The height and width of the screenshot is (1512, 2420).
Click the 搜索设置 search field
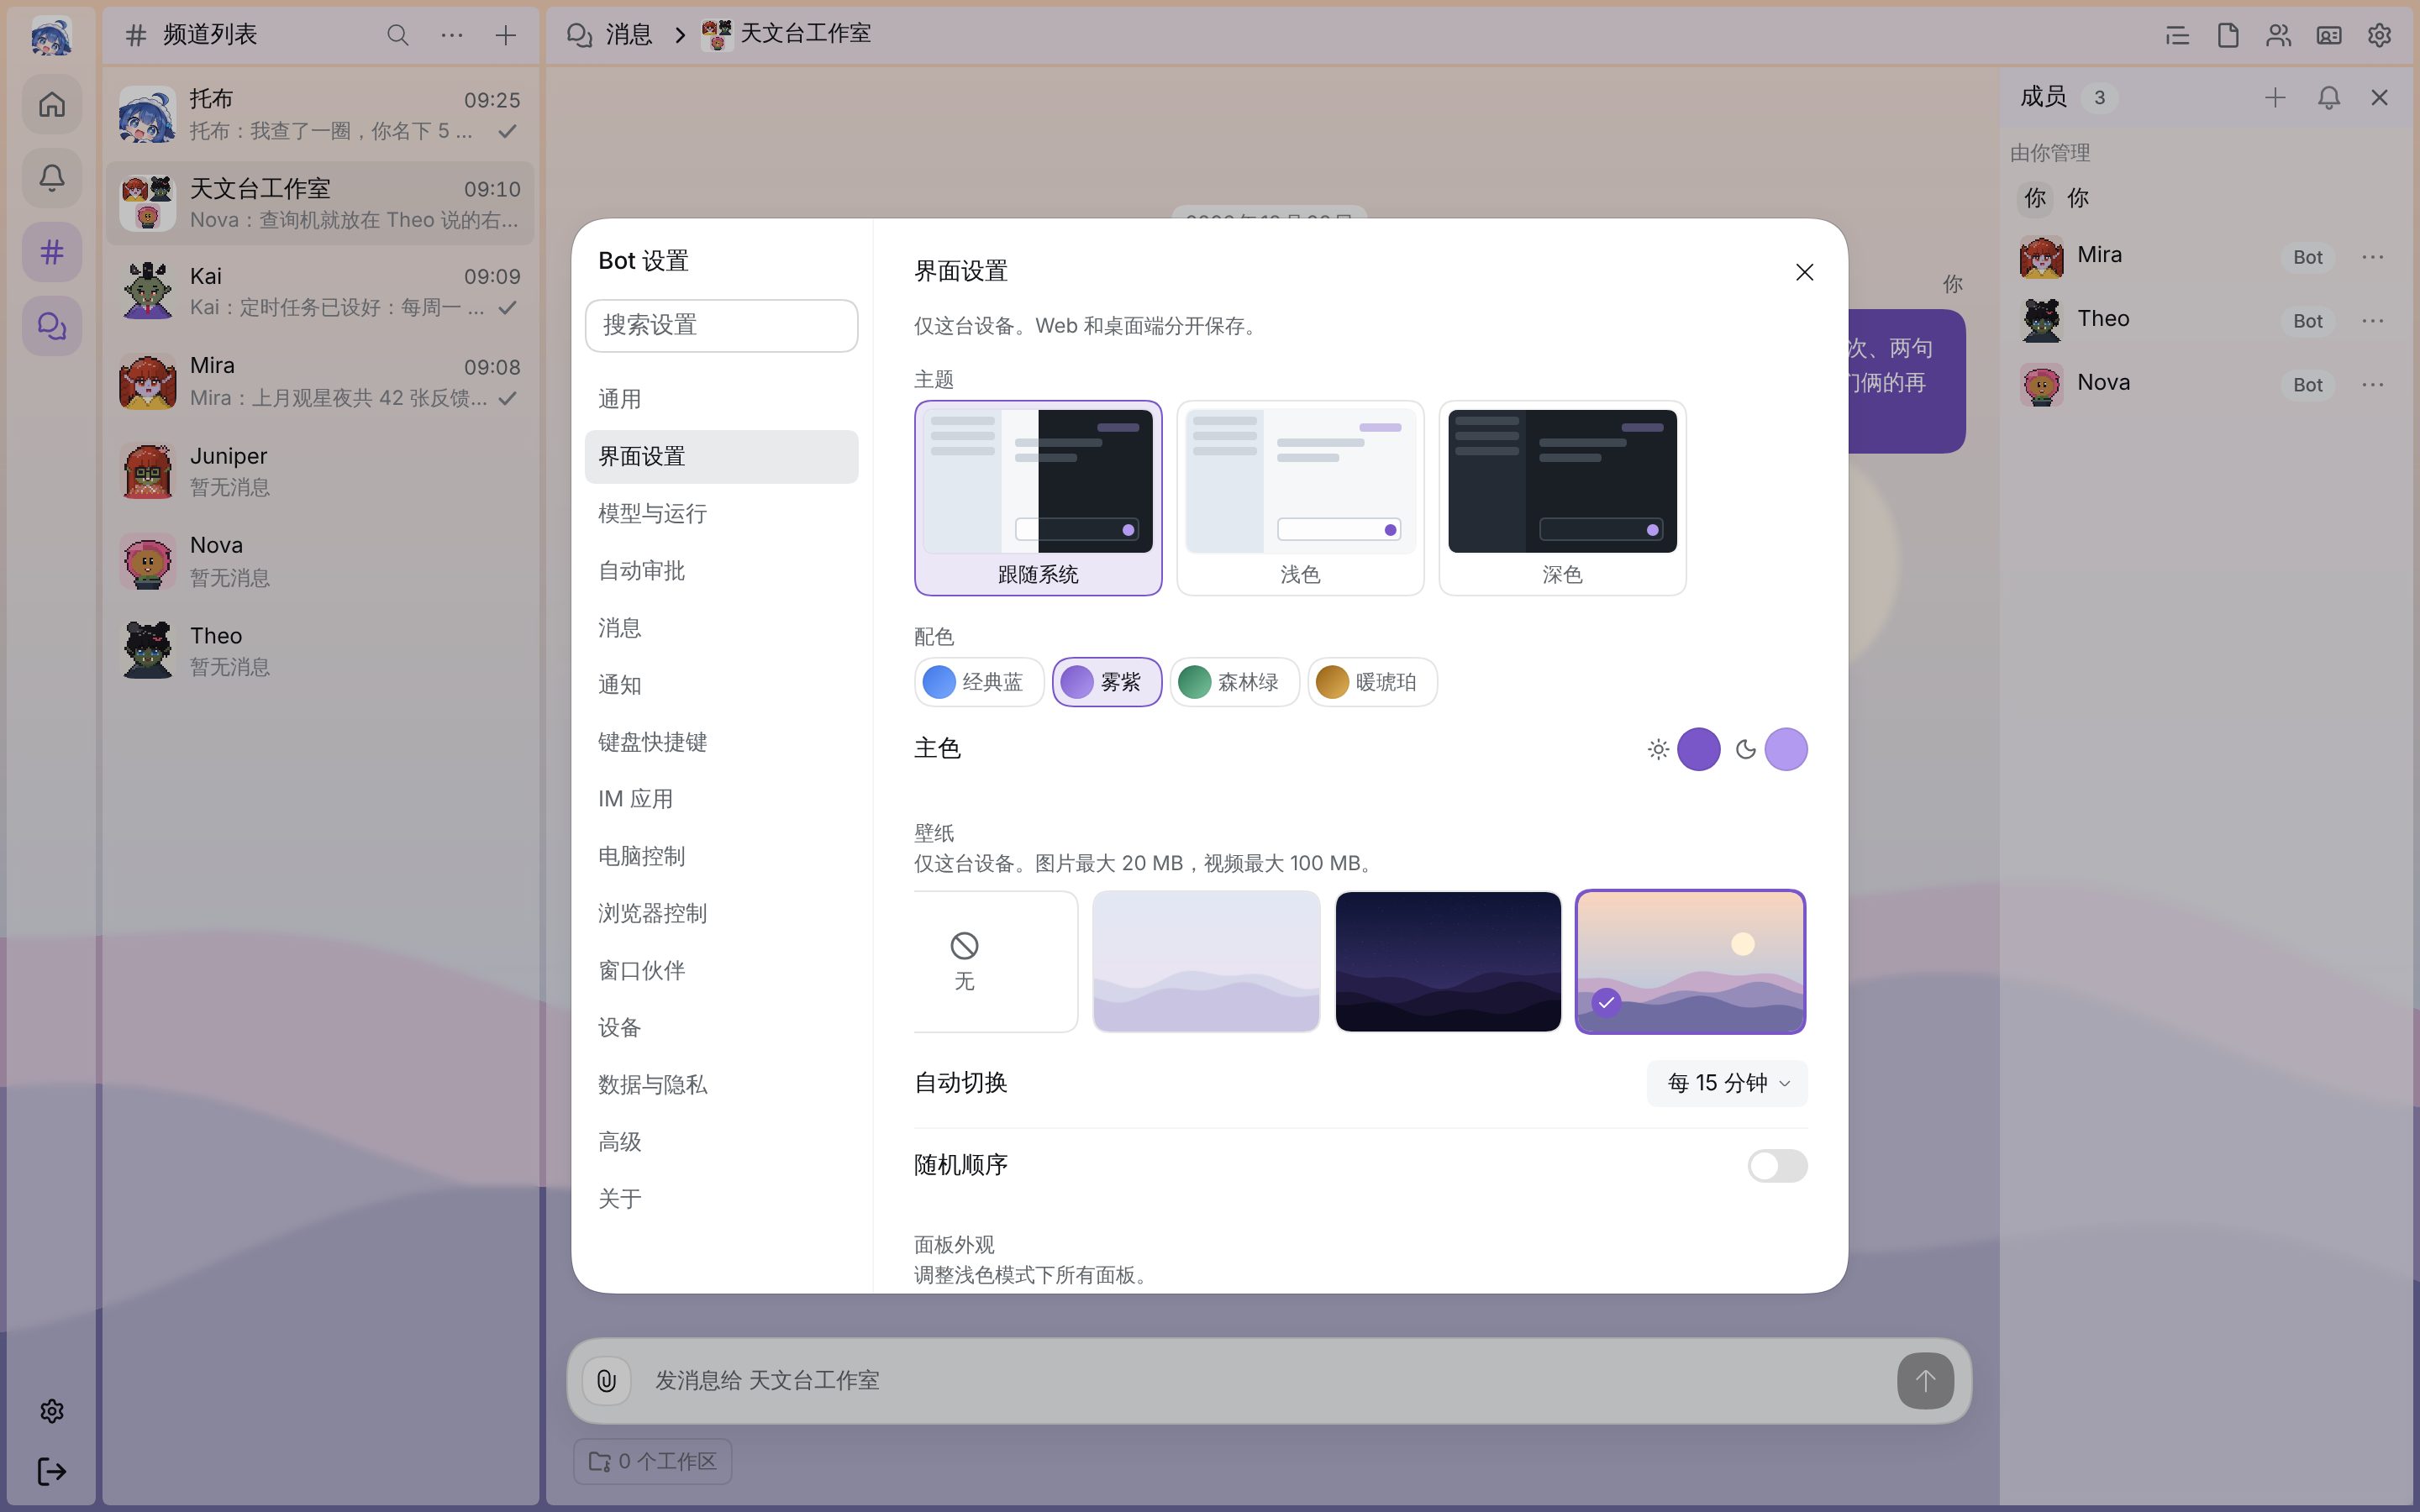[x=721, y=325]
